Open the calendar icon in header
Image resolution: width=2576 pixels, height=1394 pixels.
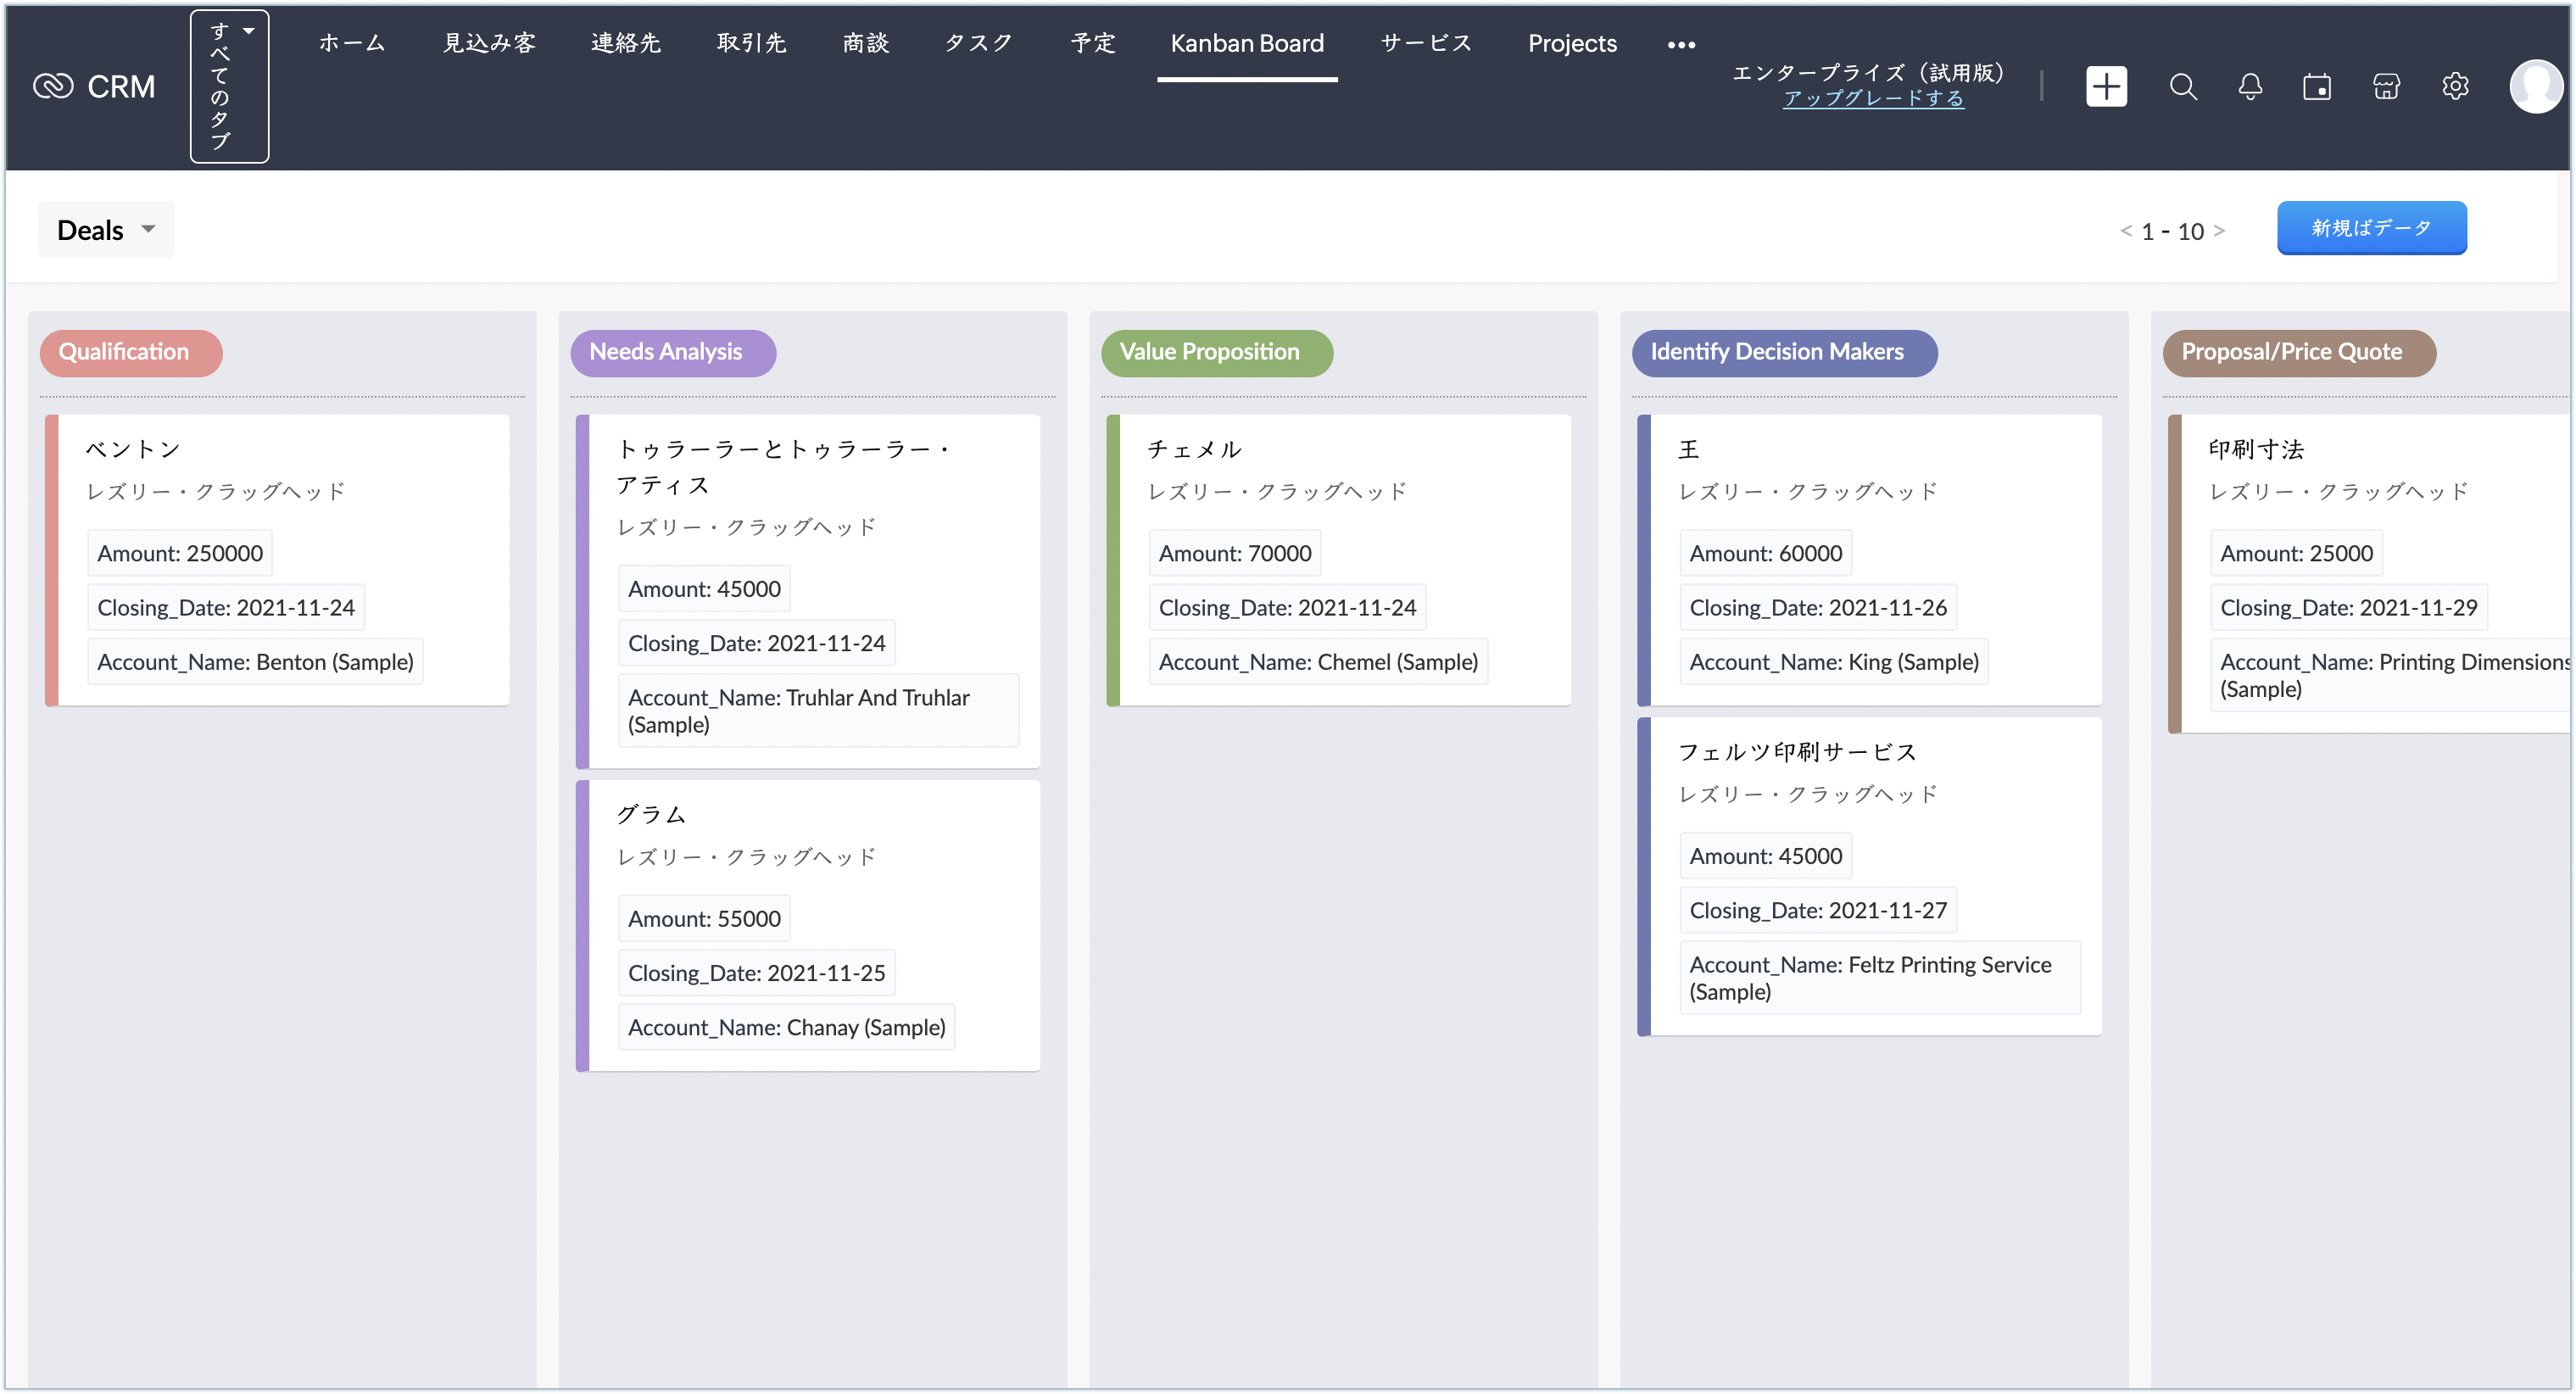[x=2316, y=87]
